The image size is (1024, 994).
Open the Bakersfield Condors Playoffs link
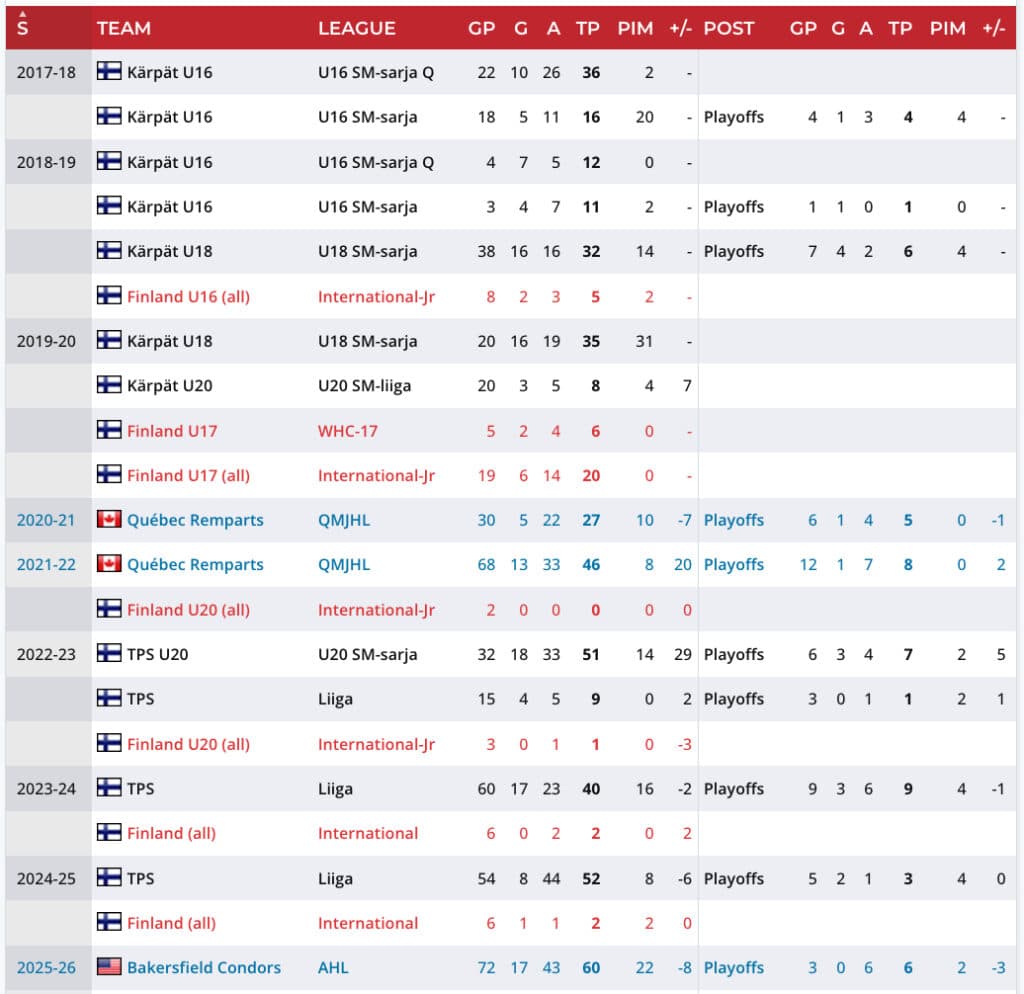733,967
